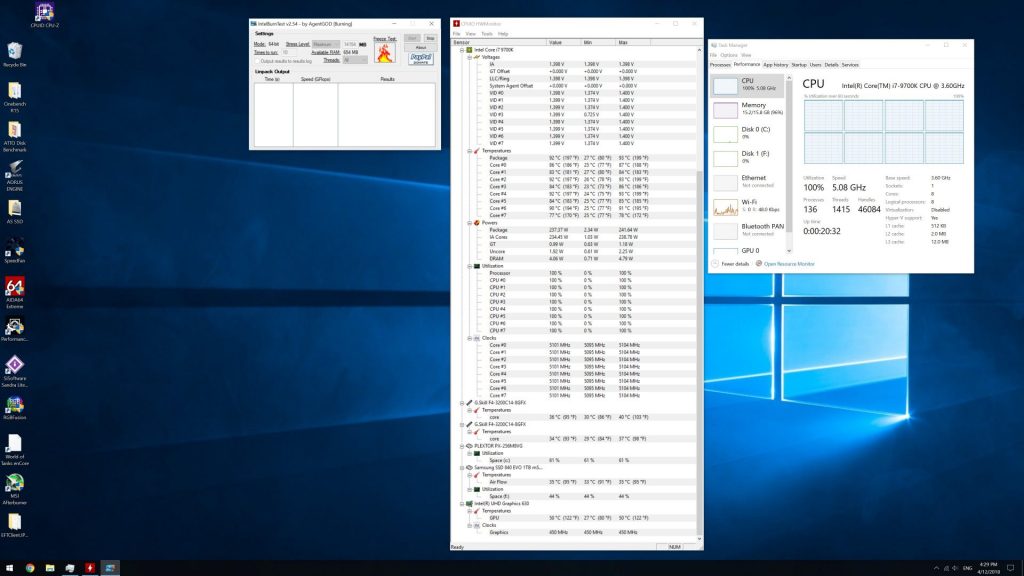1024x576 pixels.
Task: Click the down arrow of Task Manager's sidebar scrollbar
Action: (789, 251)
